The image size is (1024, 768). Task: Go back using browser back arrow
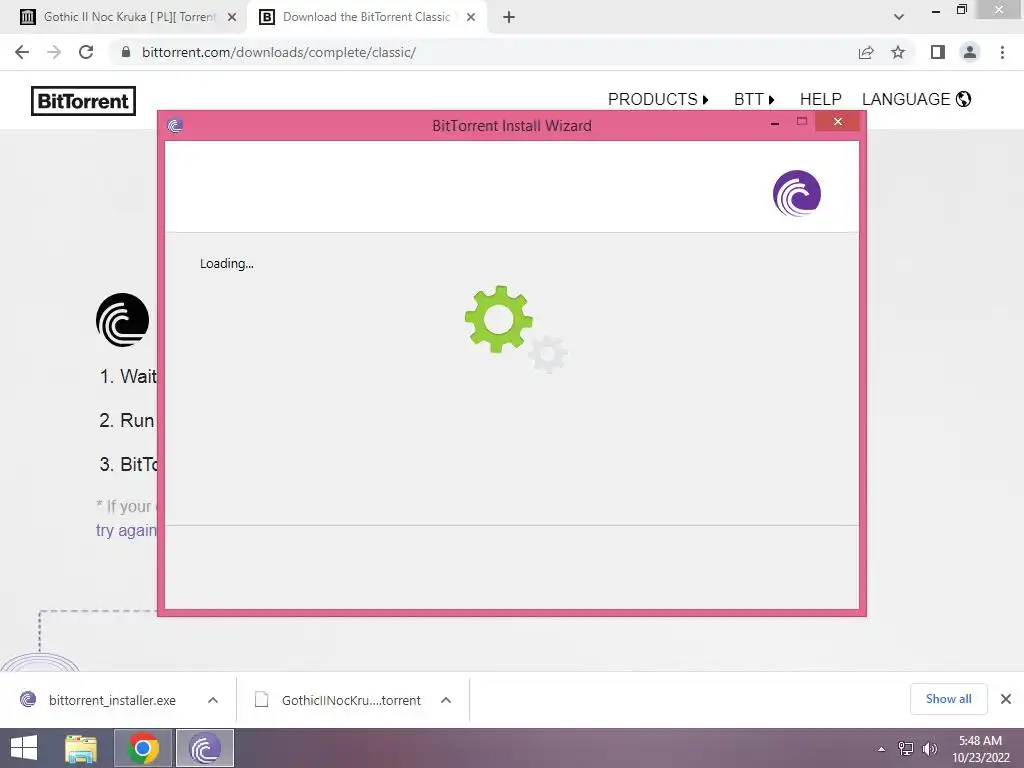coord(22,52)
